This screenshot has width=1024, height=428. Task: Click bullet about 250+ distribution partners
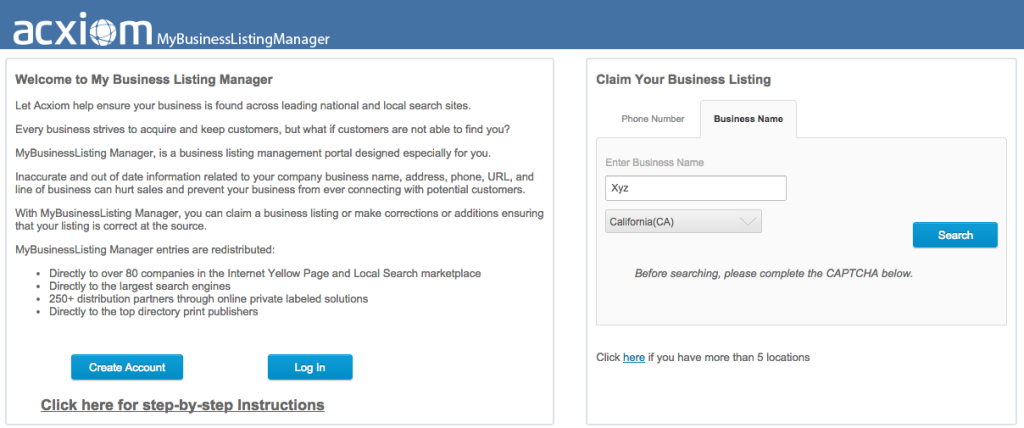click(x=208, y=299)
